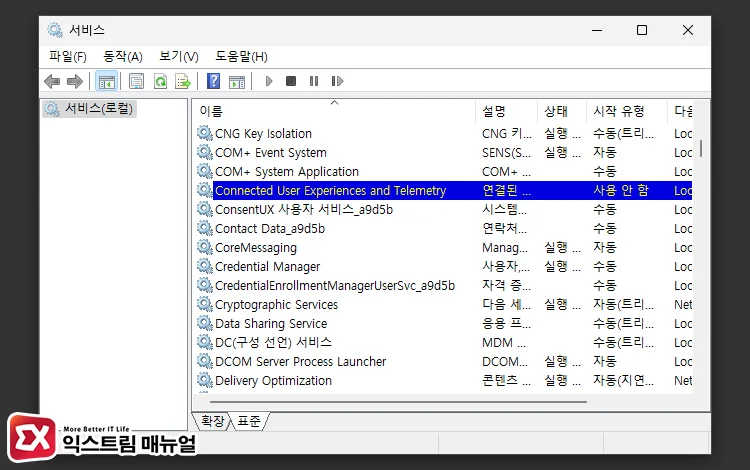Click DCOM... description cell
This screenshot has width=750, height=470.
tap(505, 361)
